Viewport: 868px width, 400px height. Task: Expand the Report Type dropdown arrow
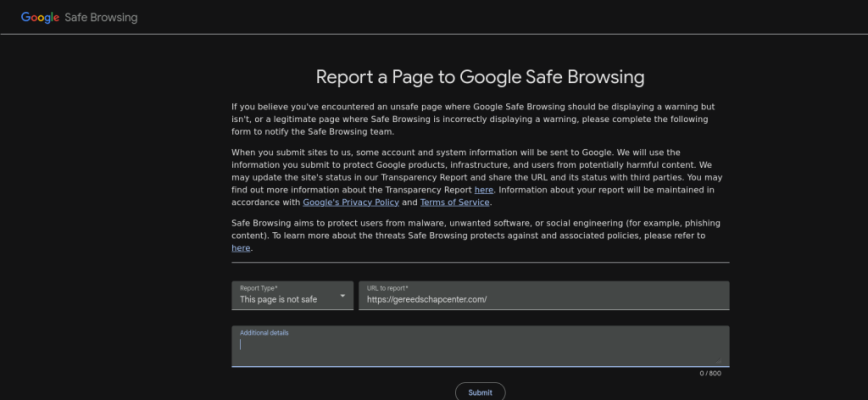[342, 296]
